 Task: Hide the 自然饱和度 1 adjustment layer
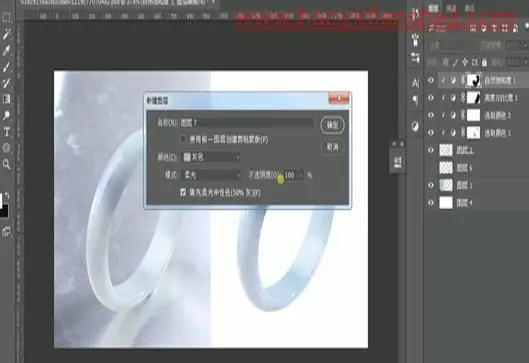[431, 80]
